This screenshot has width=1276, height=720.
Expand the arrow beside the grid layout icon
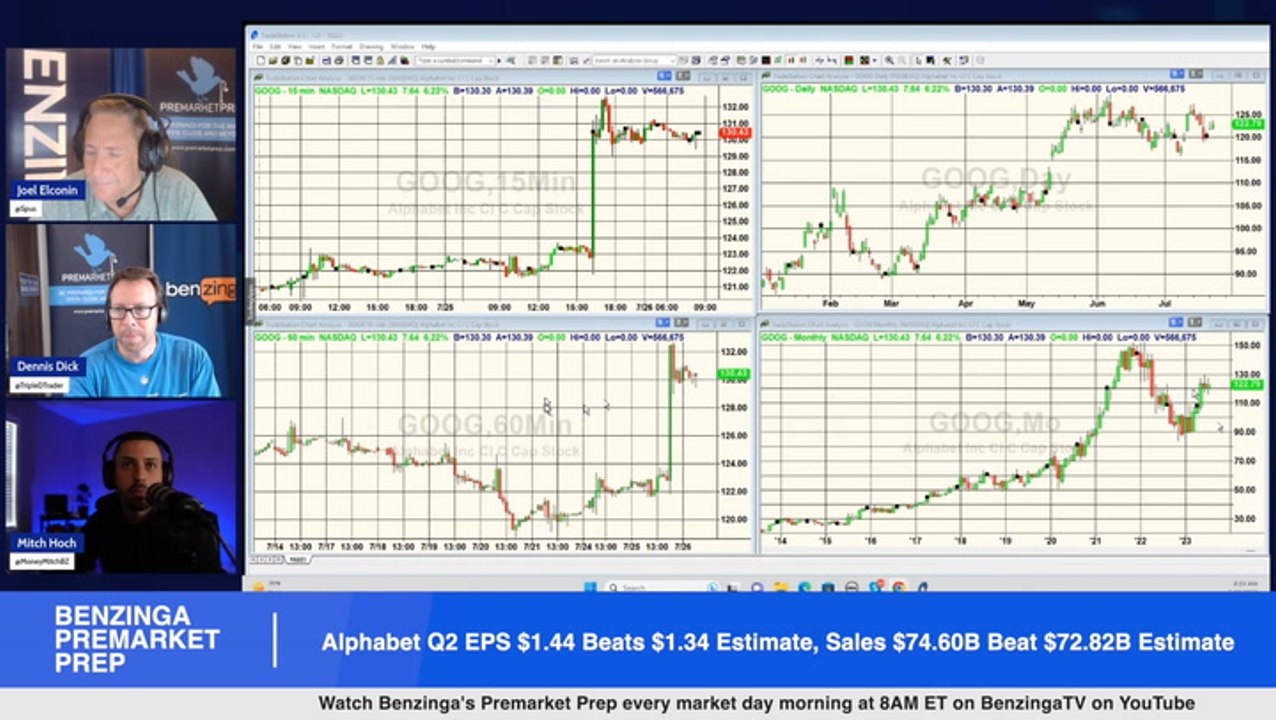[874, 60]
